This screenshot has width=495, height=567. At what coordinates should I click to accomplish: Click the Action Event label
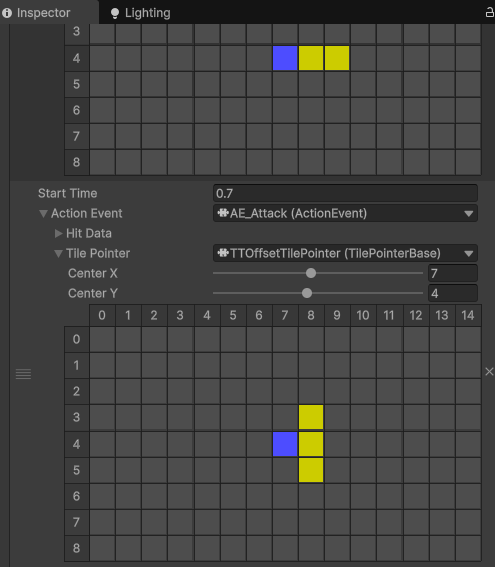tap(87, 213)
